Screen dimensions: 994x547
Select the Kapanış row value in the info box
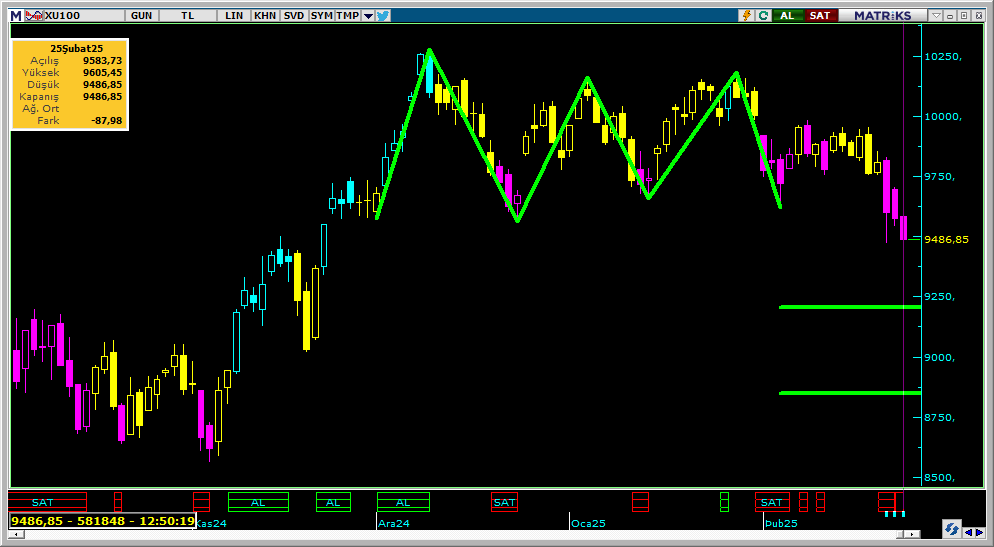pos(102,97)
